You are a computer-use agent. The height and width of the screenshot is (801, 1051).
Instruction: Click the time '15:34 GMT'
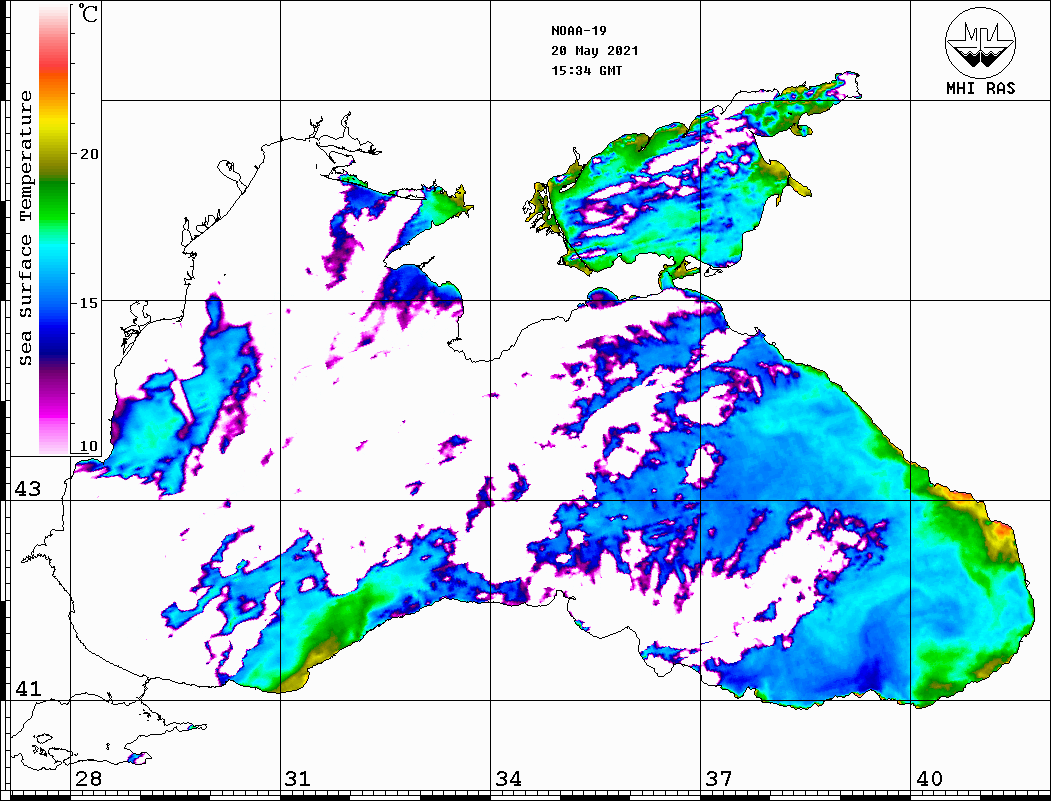click(x=586, y=70)
